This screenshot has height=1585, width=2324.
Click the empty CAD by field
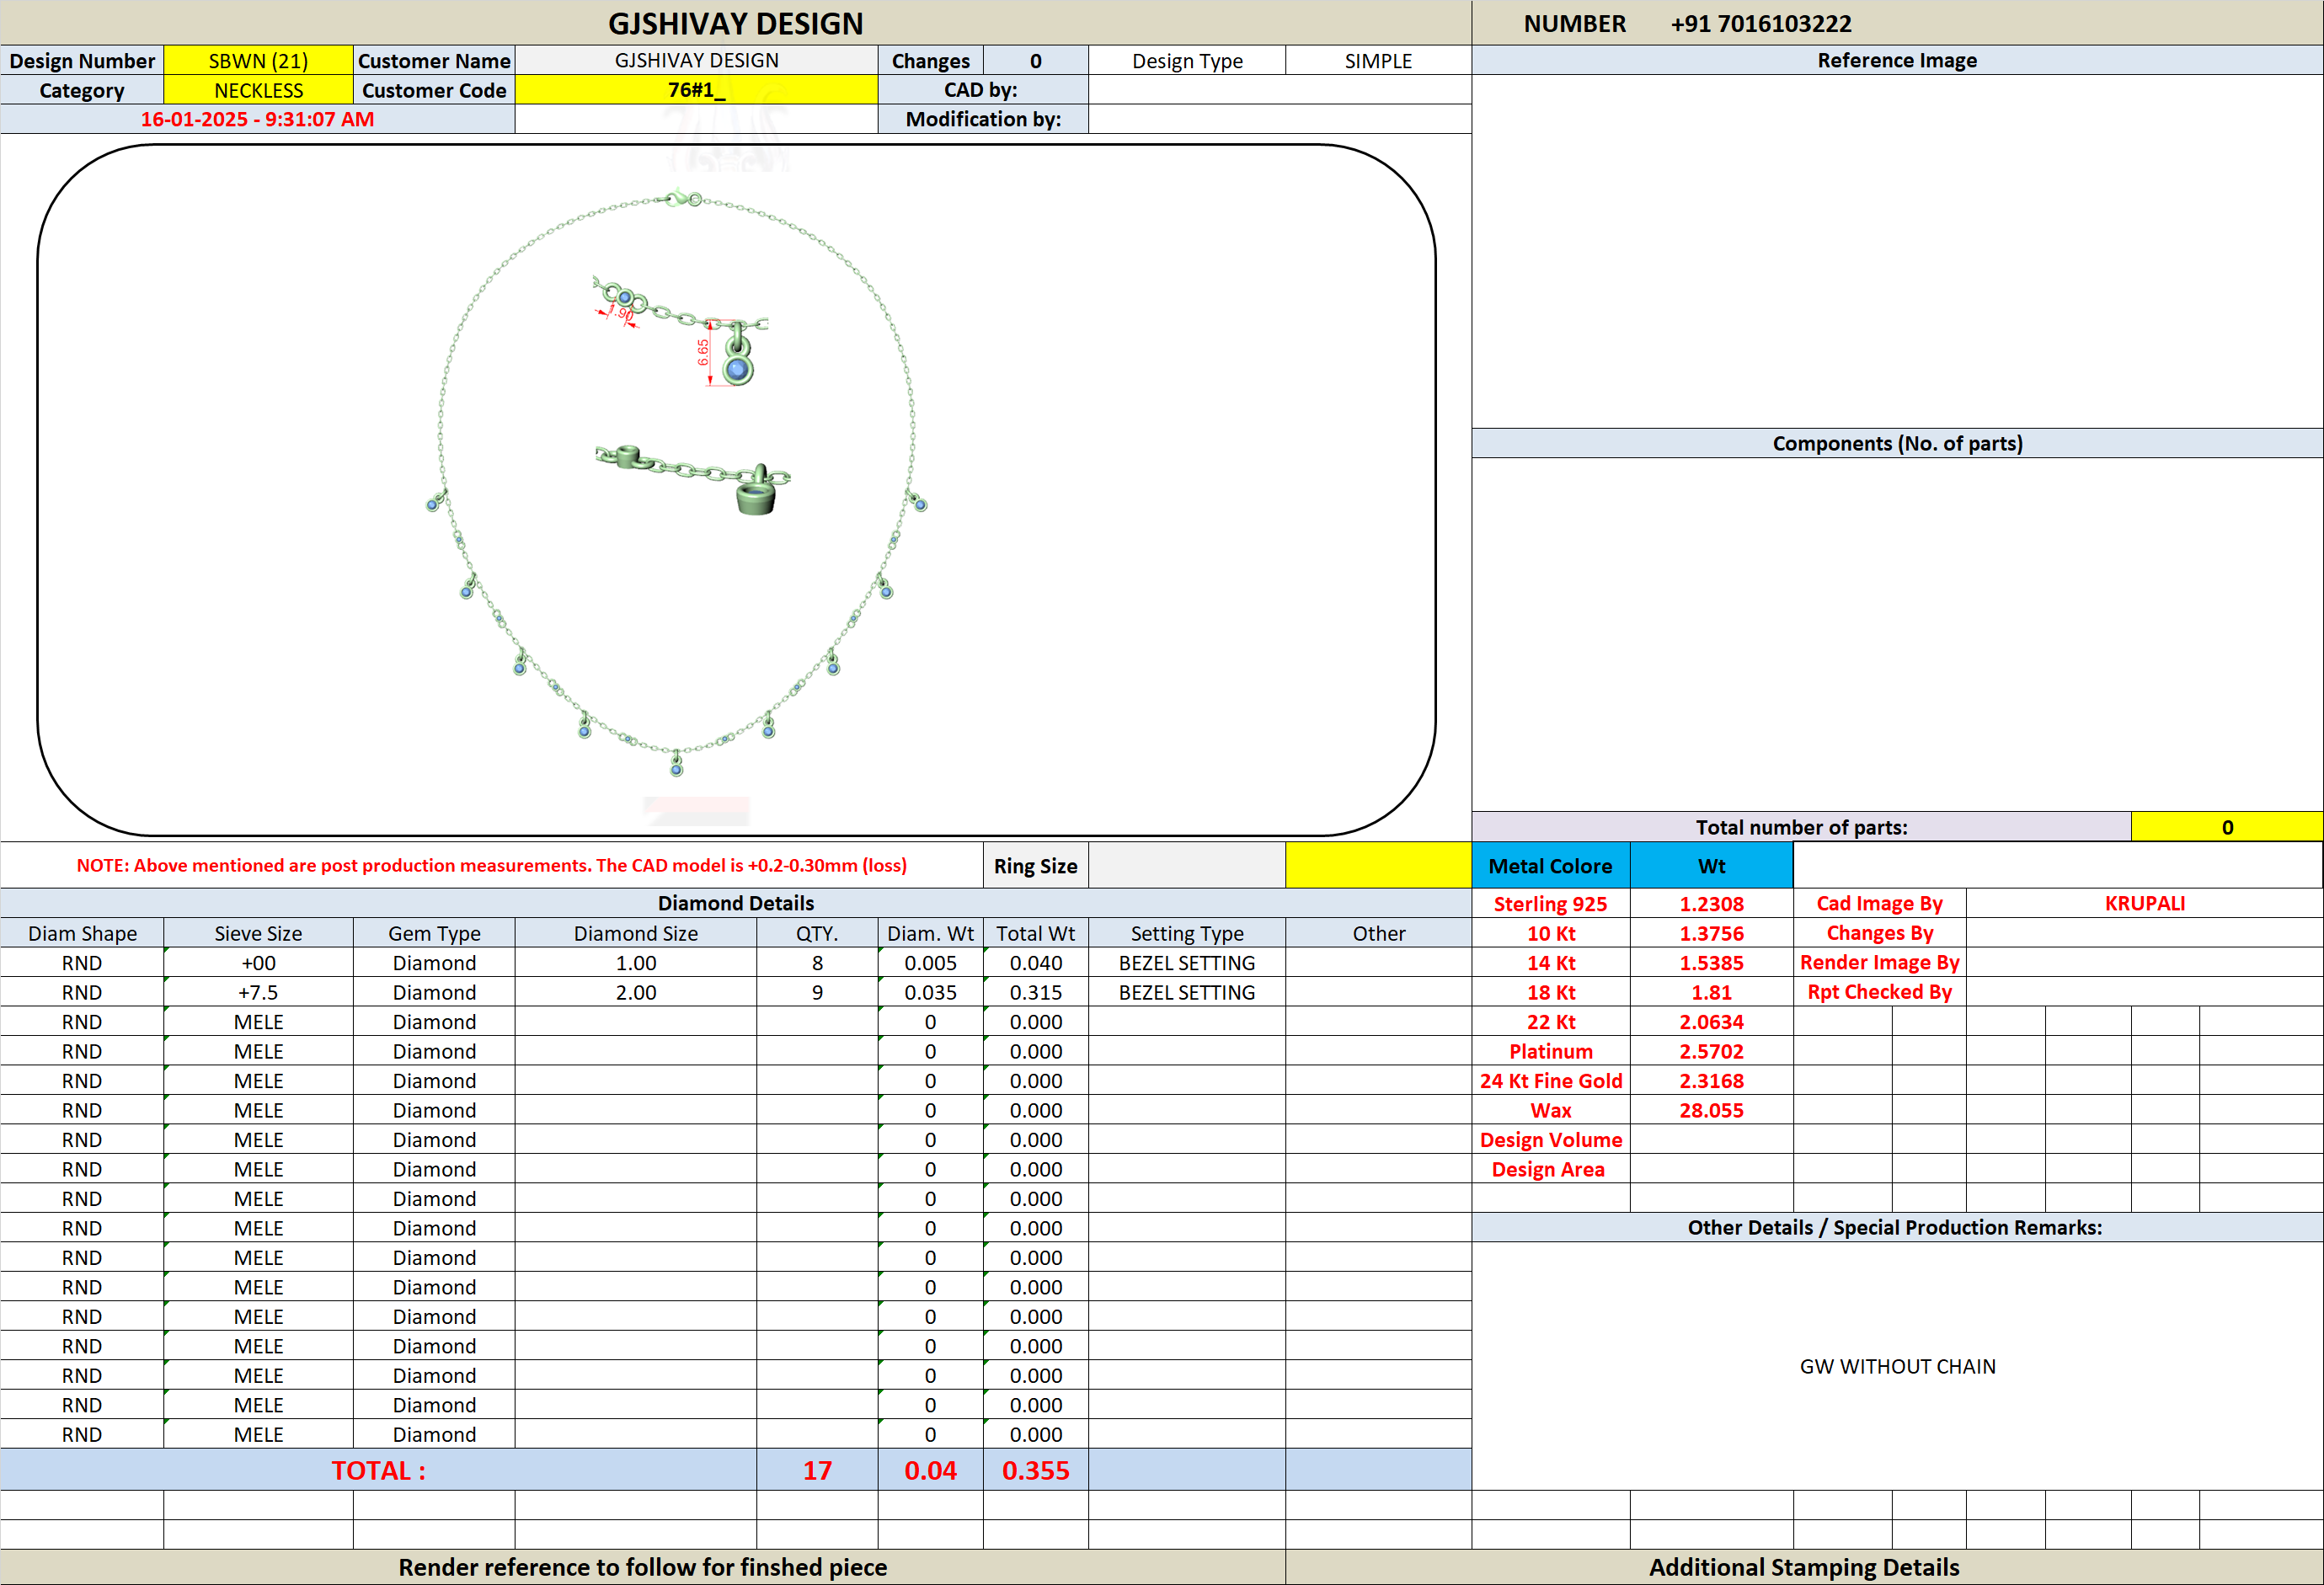click(x=1279, y=90)
